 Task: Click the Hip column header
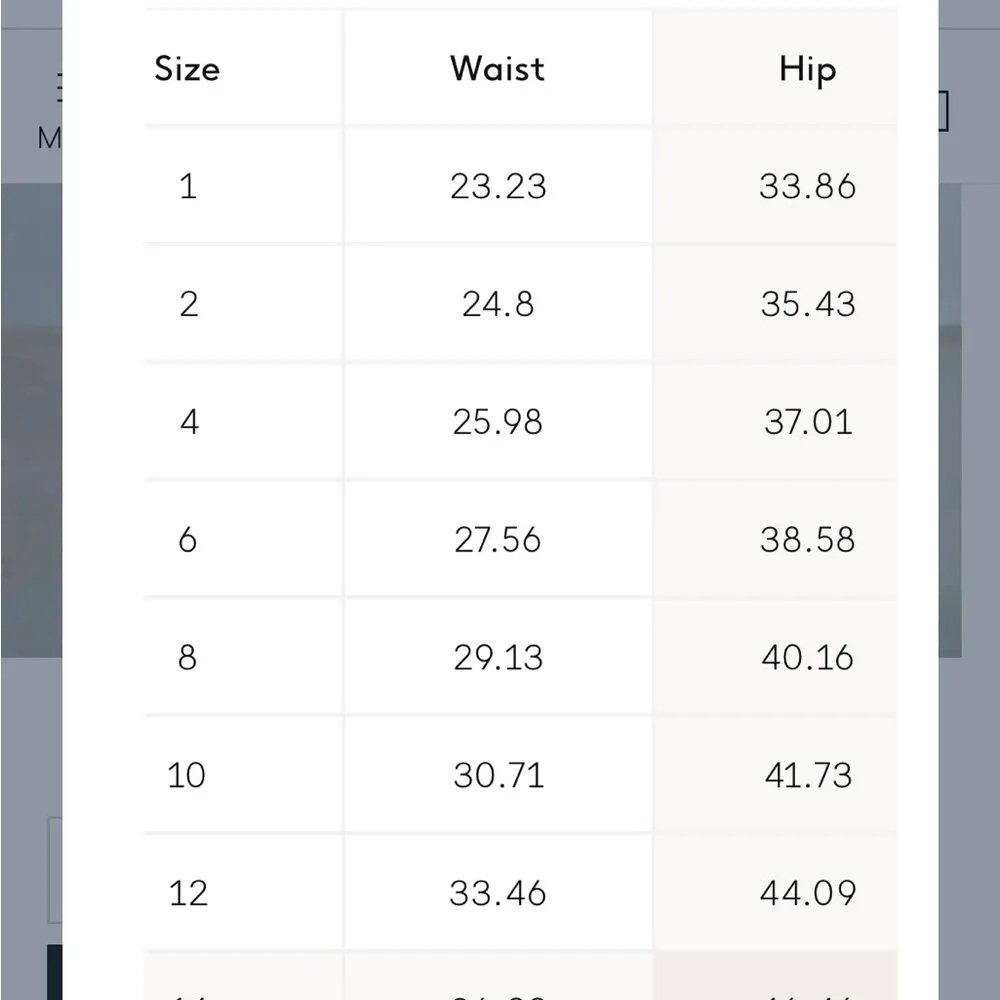click(807, 70)
